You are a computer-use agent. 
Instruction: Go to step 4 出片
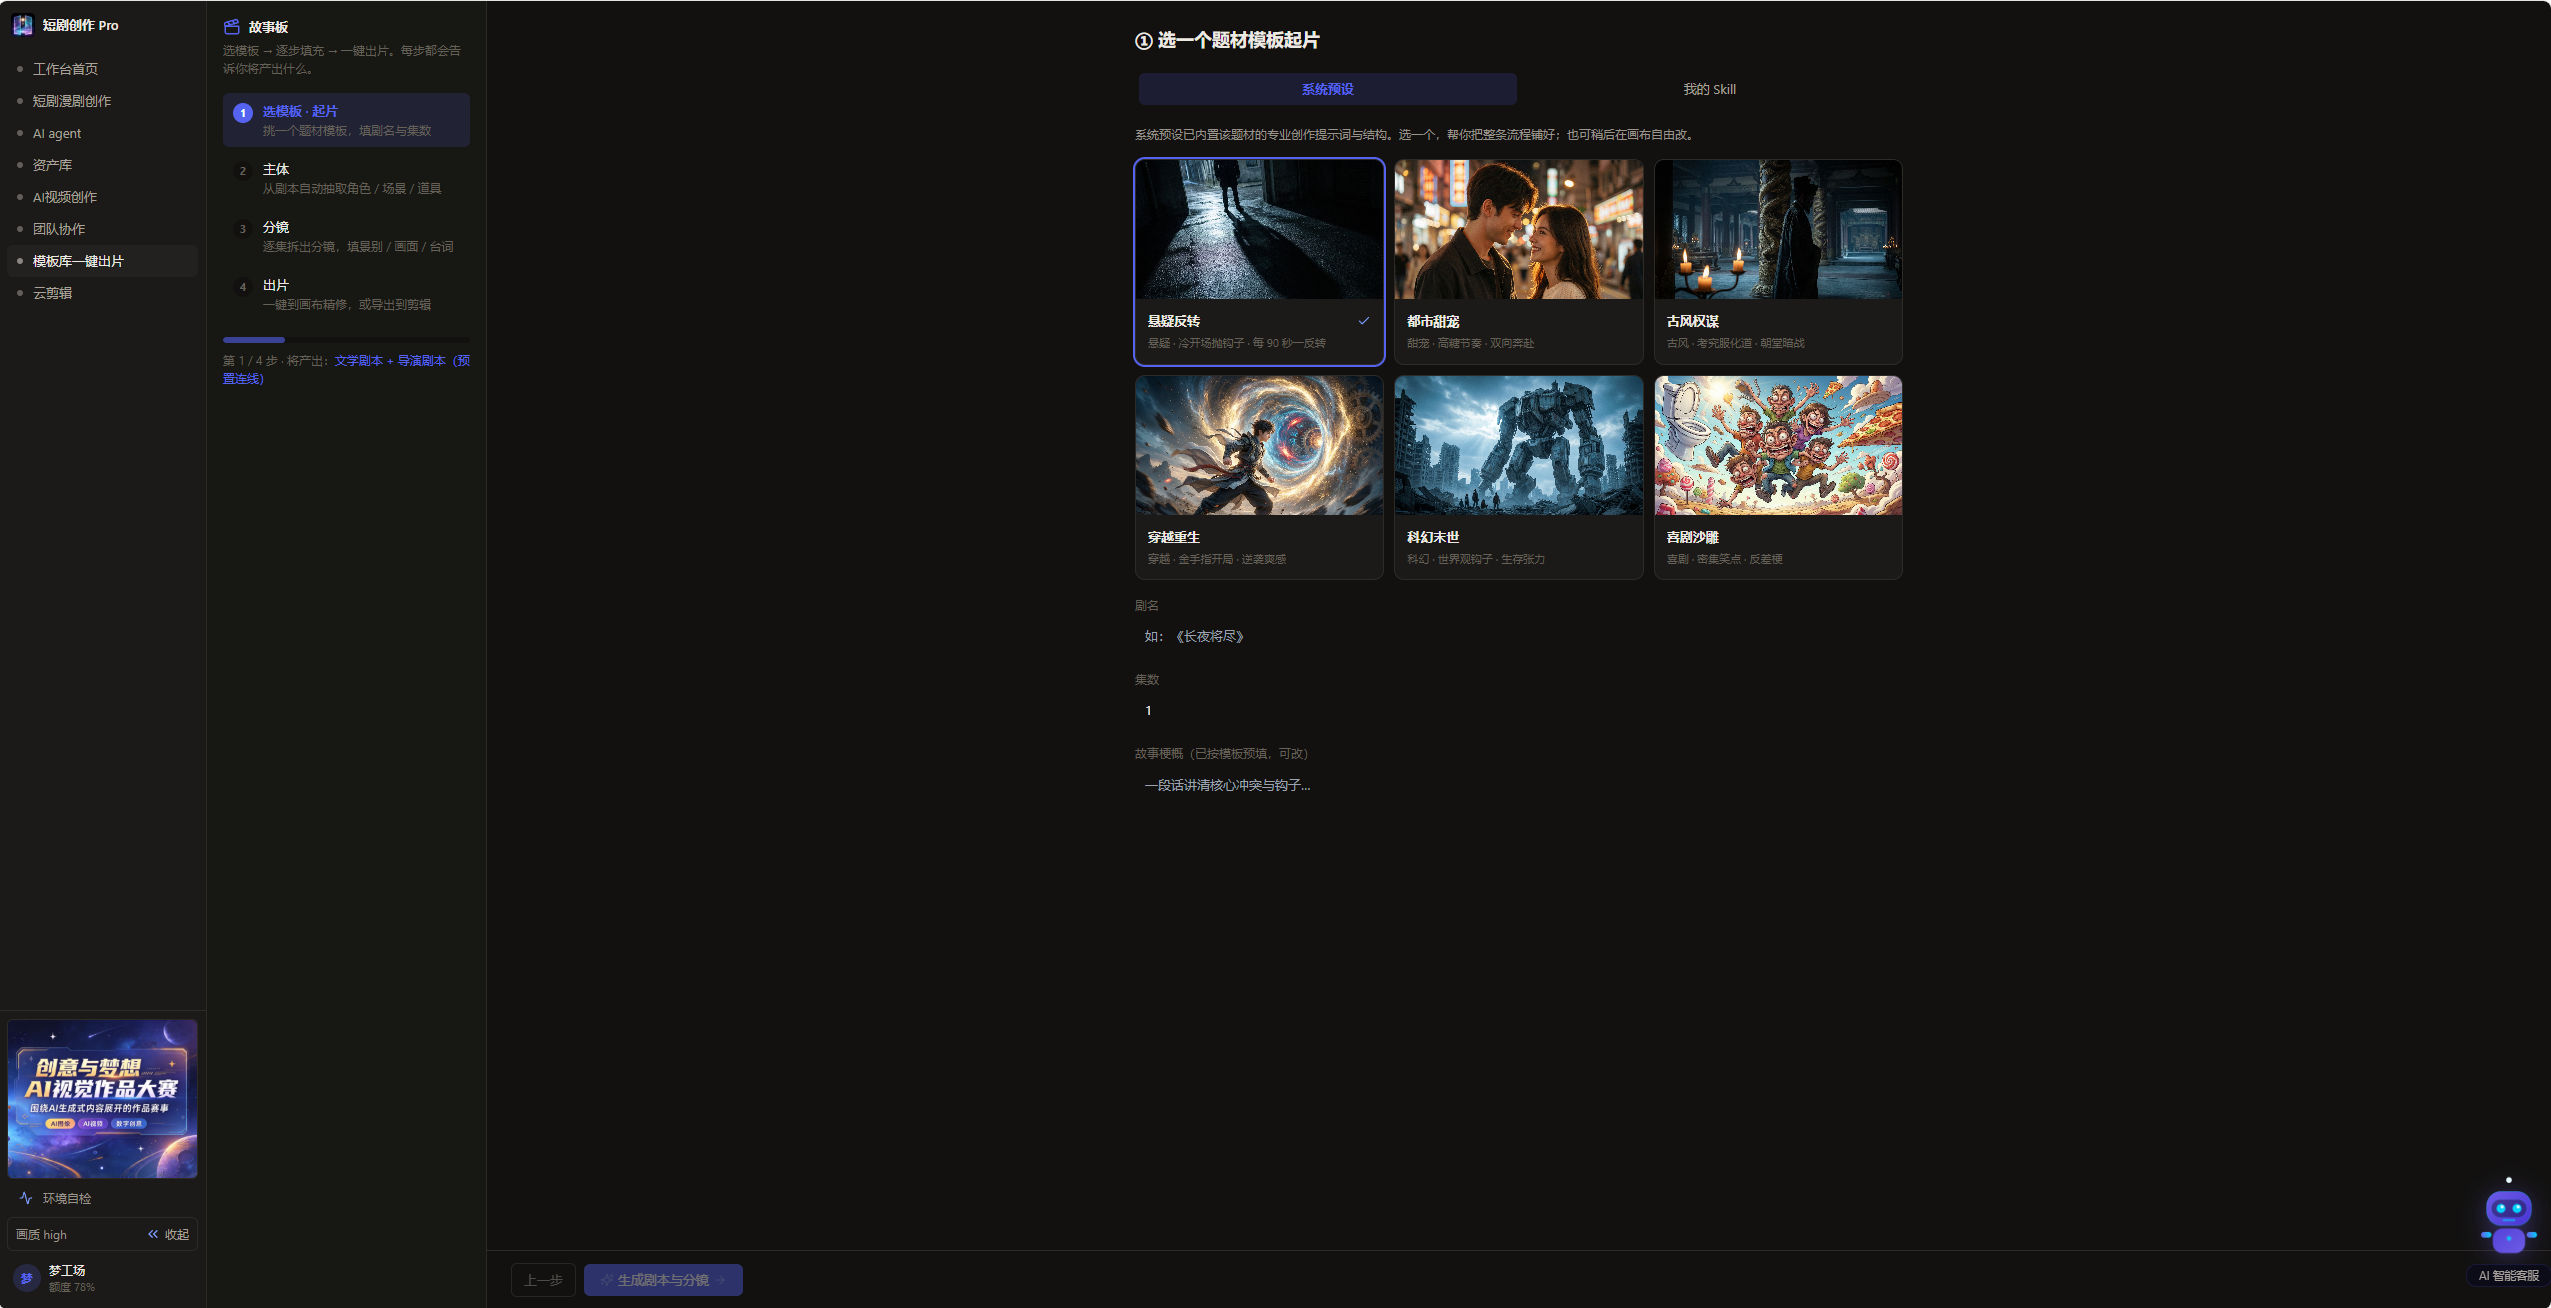click(x=346, y=294)
